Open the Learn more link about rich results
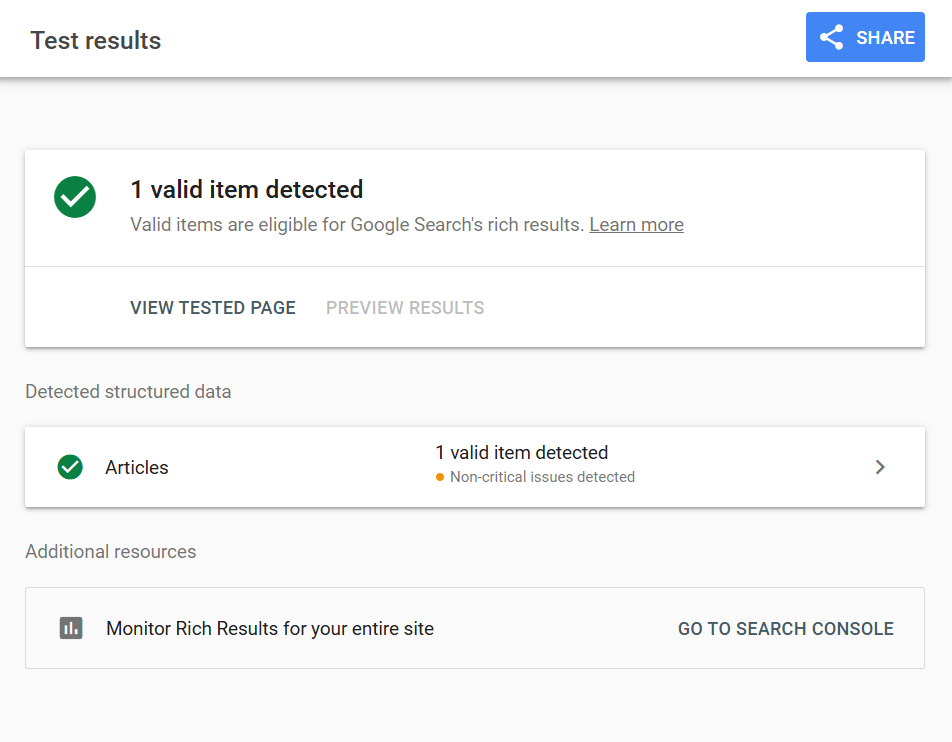 (636, 224)
